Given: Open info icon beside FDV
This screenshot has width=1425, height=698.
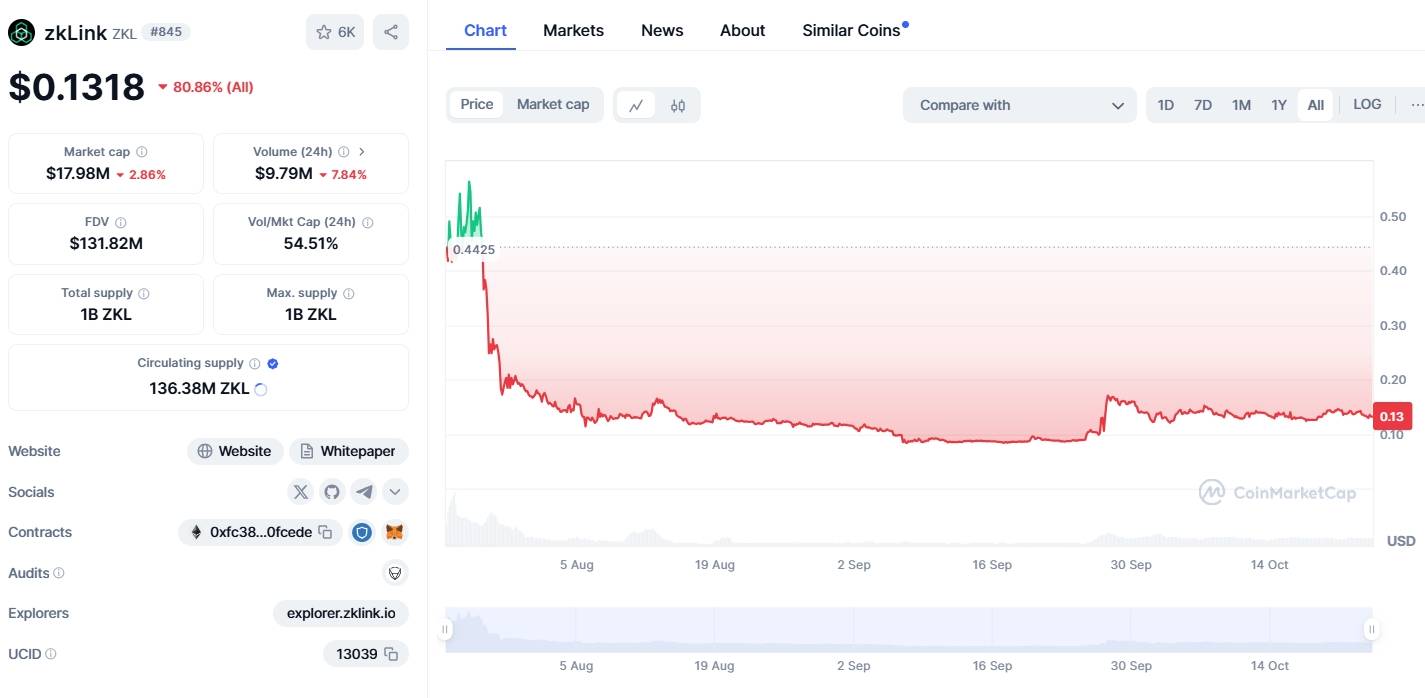Looking at the screenshot, I should pos(121,223).
